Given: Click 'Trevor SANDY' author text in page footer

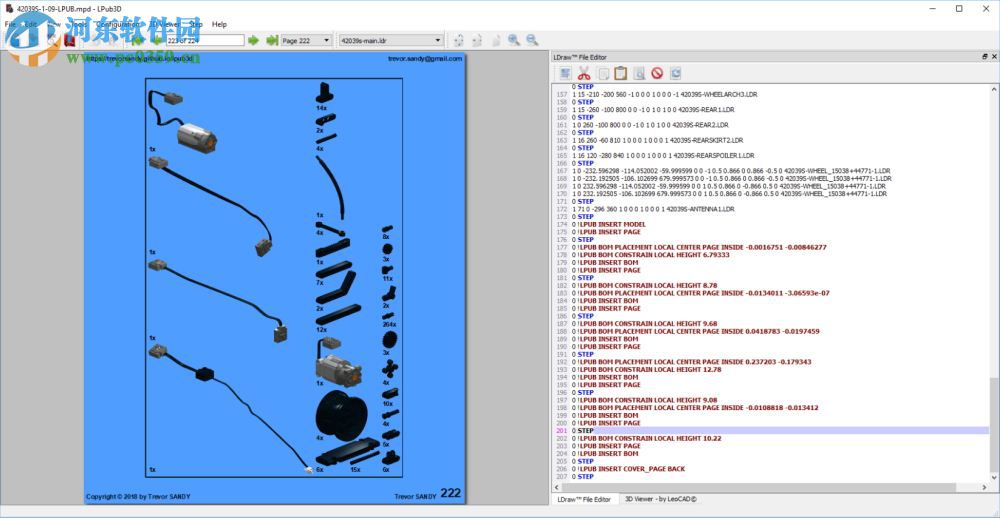Looking at the screenshot, I should 416,496.
